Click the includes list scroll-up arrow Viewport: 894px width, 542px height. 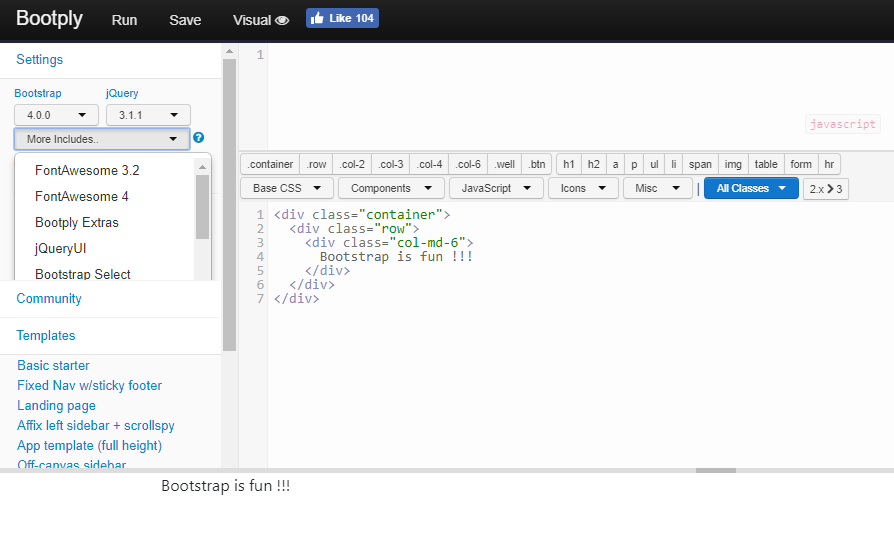point(202,167)
